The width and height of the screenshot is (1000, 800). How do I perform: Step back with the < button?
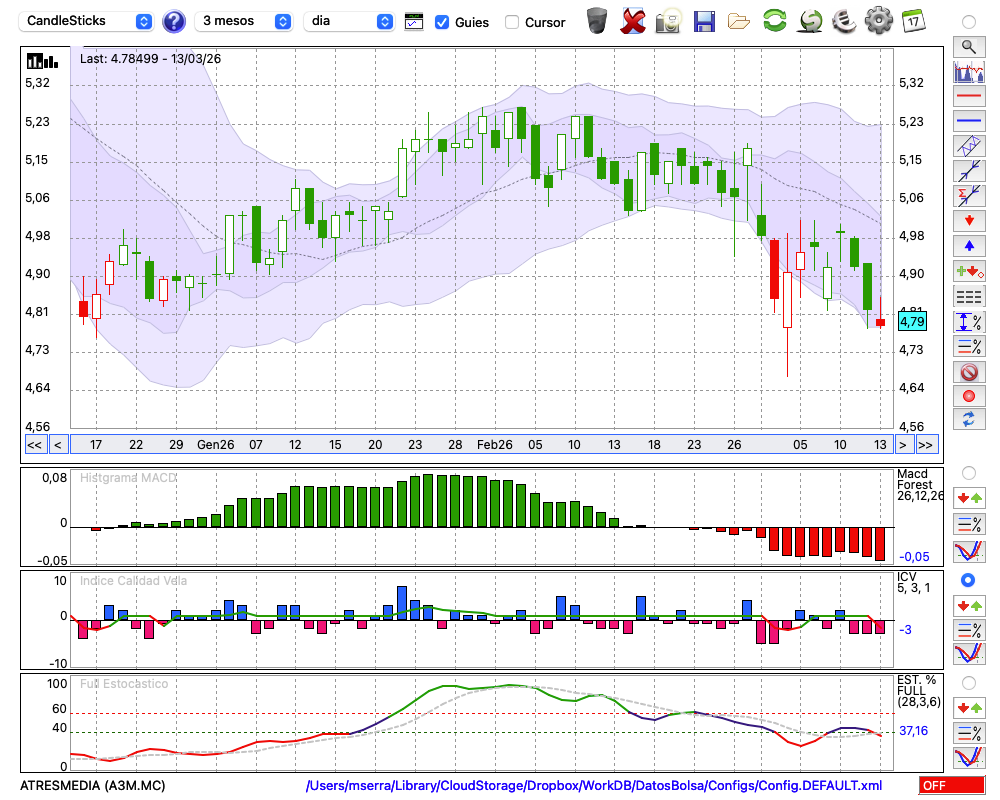point(58,445)
